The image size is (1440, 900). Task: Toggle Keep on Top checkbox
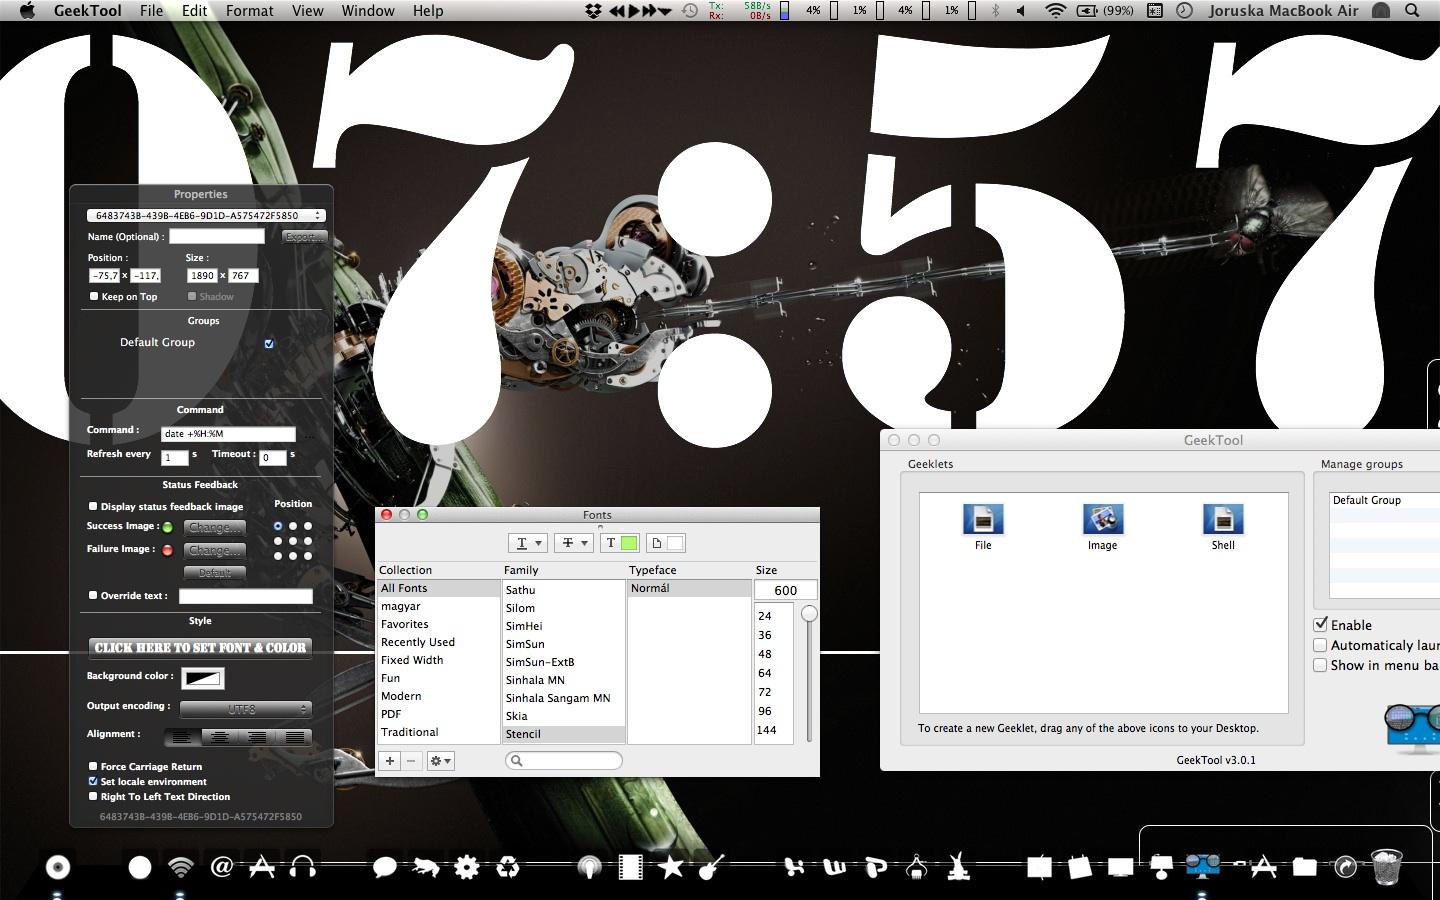pos(94,296)
